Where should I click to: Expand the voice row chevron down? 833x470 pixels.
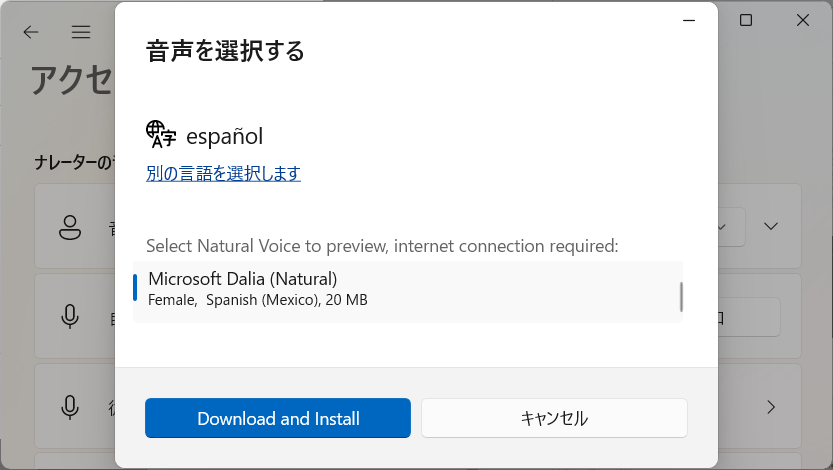(x=771, y=226)
